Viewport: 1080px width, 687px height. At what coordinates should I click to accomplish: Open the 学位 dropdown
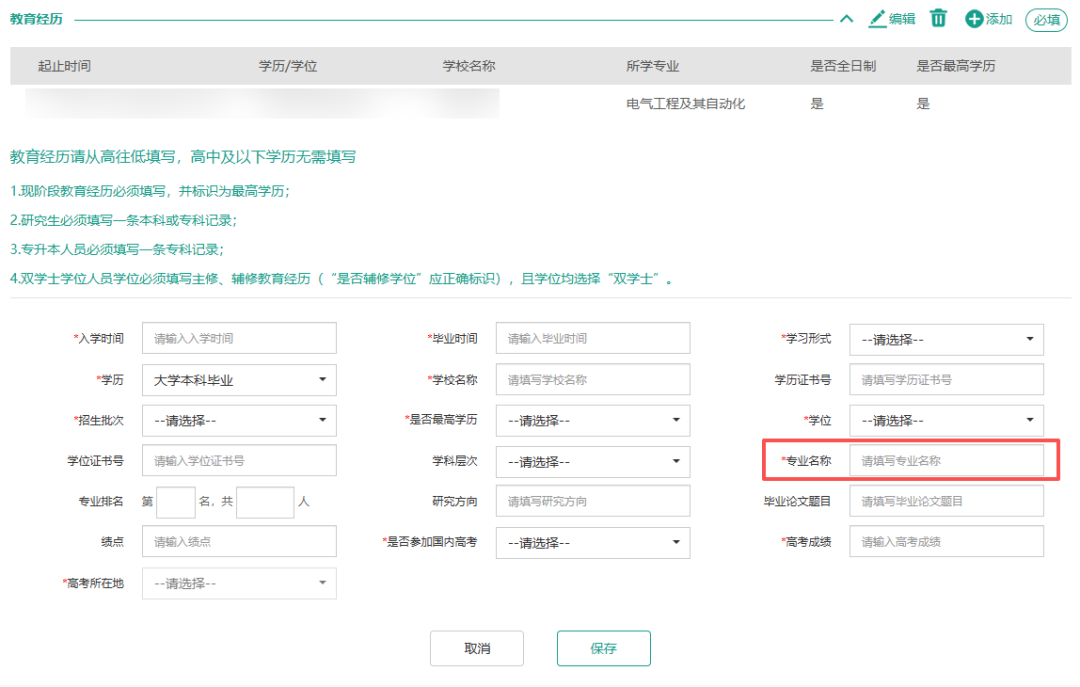(946, 420)
